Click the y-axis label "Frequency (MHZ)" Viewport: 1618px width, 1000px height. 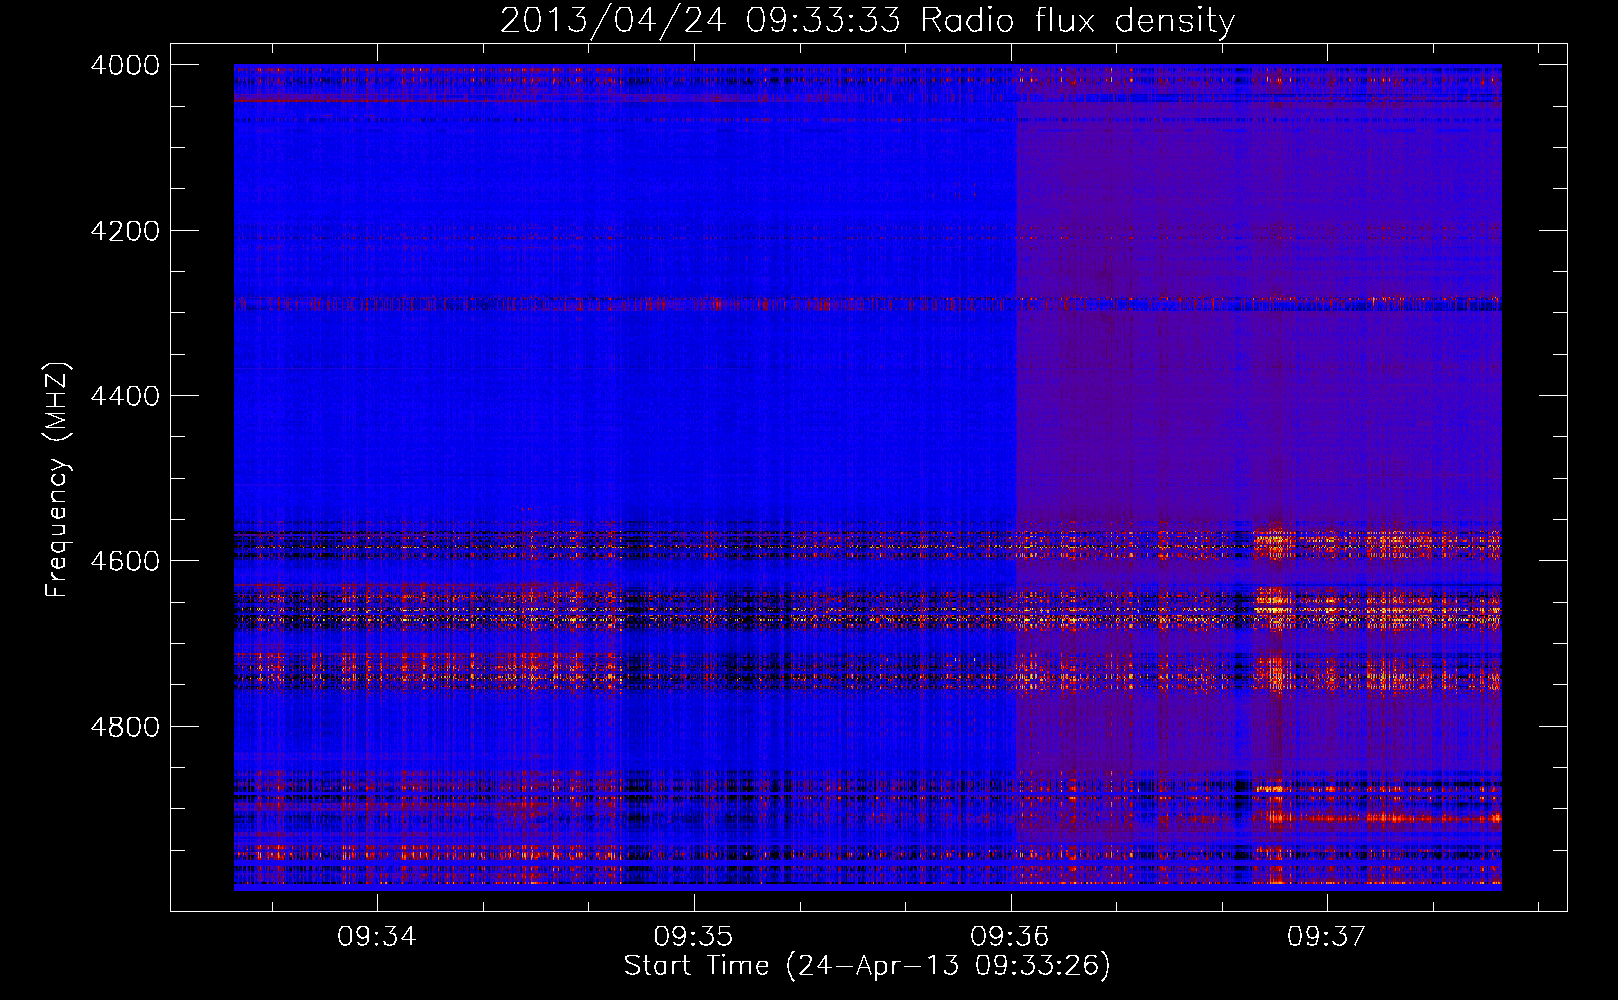tap(58, 480)
